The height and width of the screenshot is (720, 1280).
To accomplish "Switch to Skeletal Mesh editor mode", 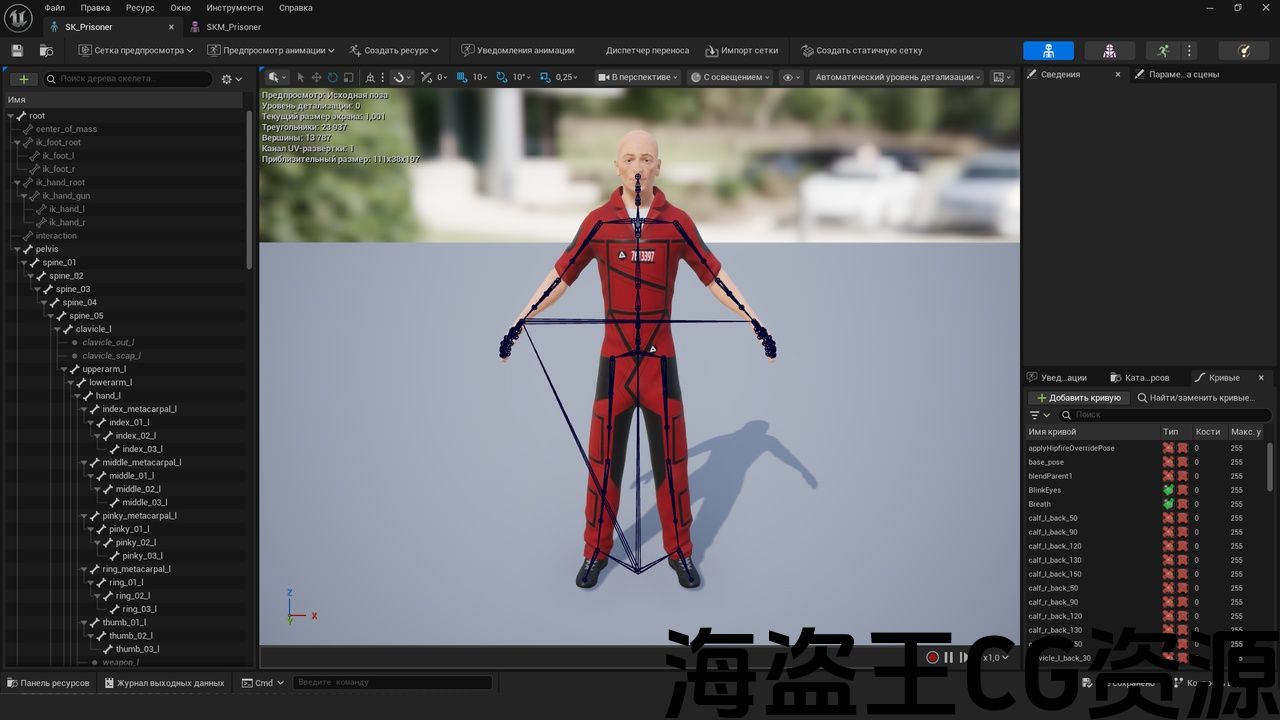I will point(1109,50).
